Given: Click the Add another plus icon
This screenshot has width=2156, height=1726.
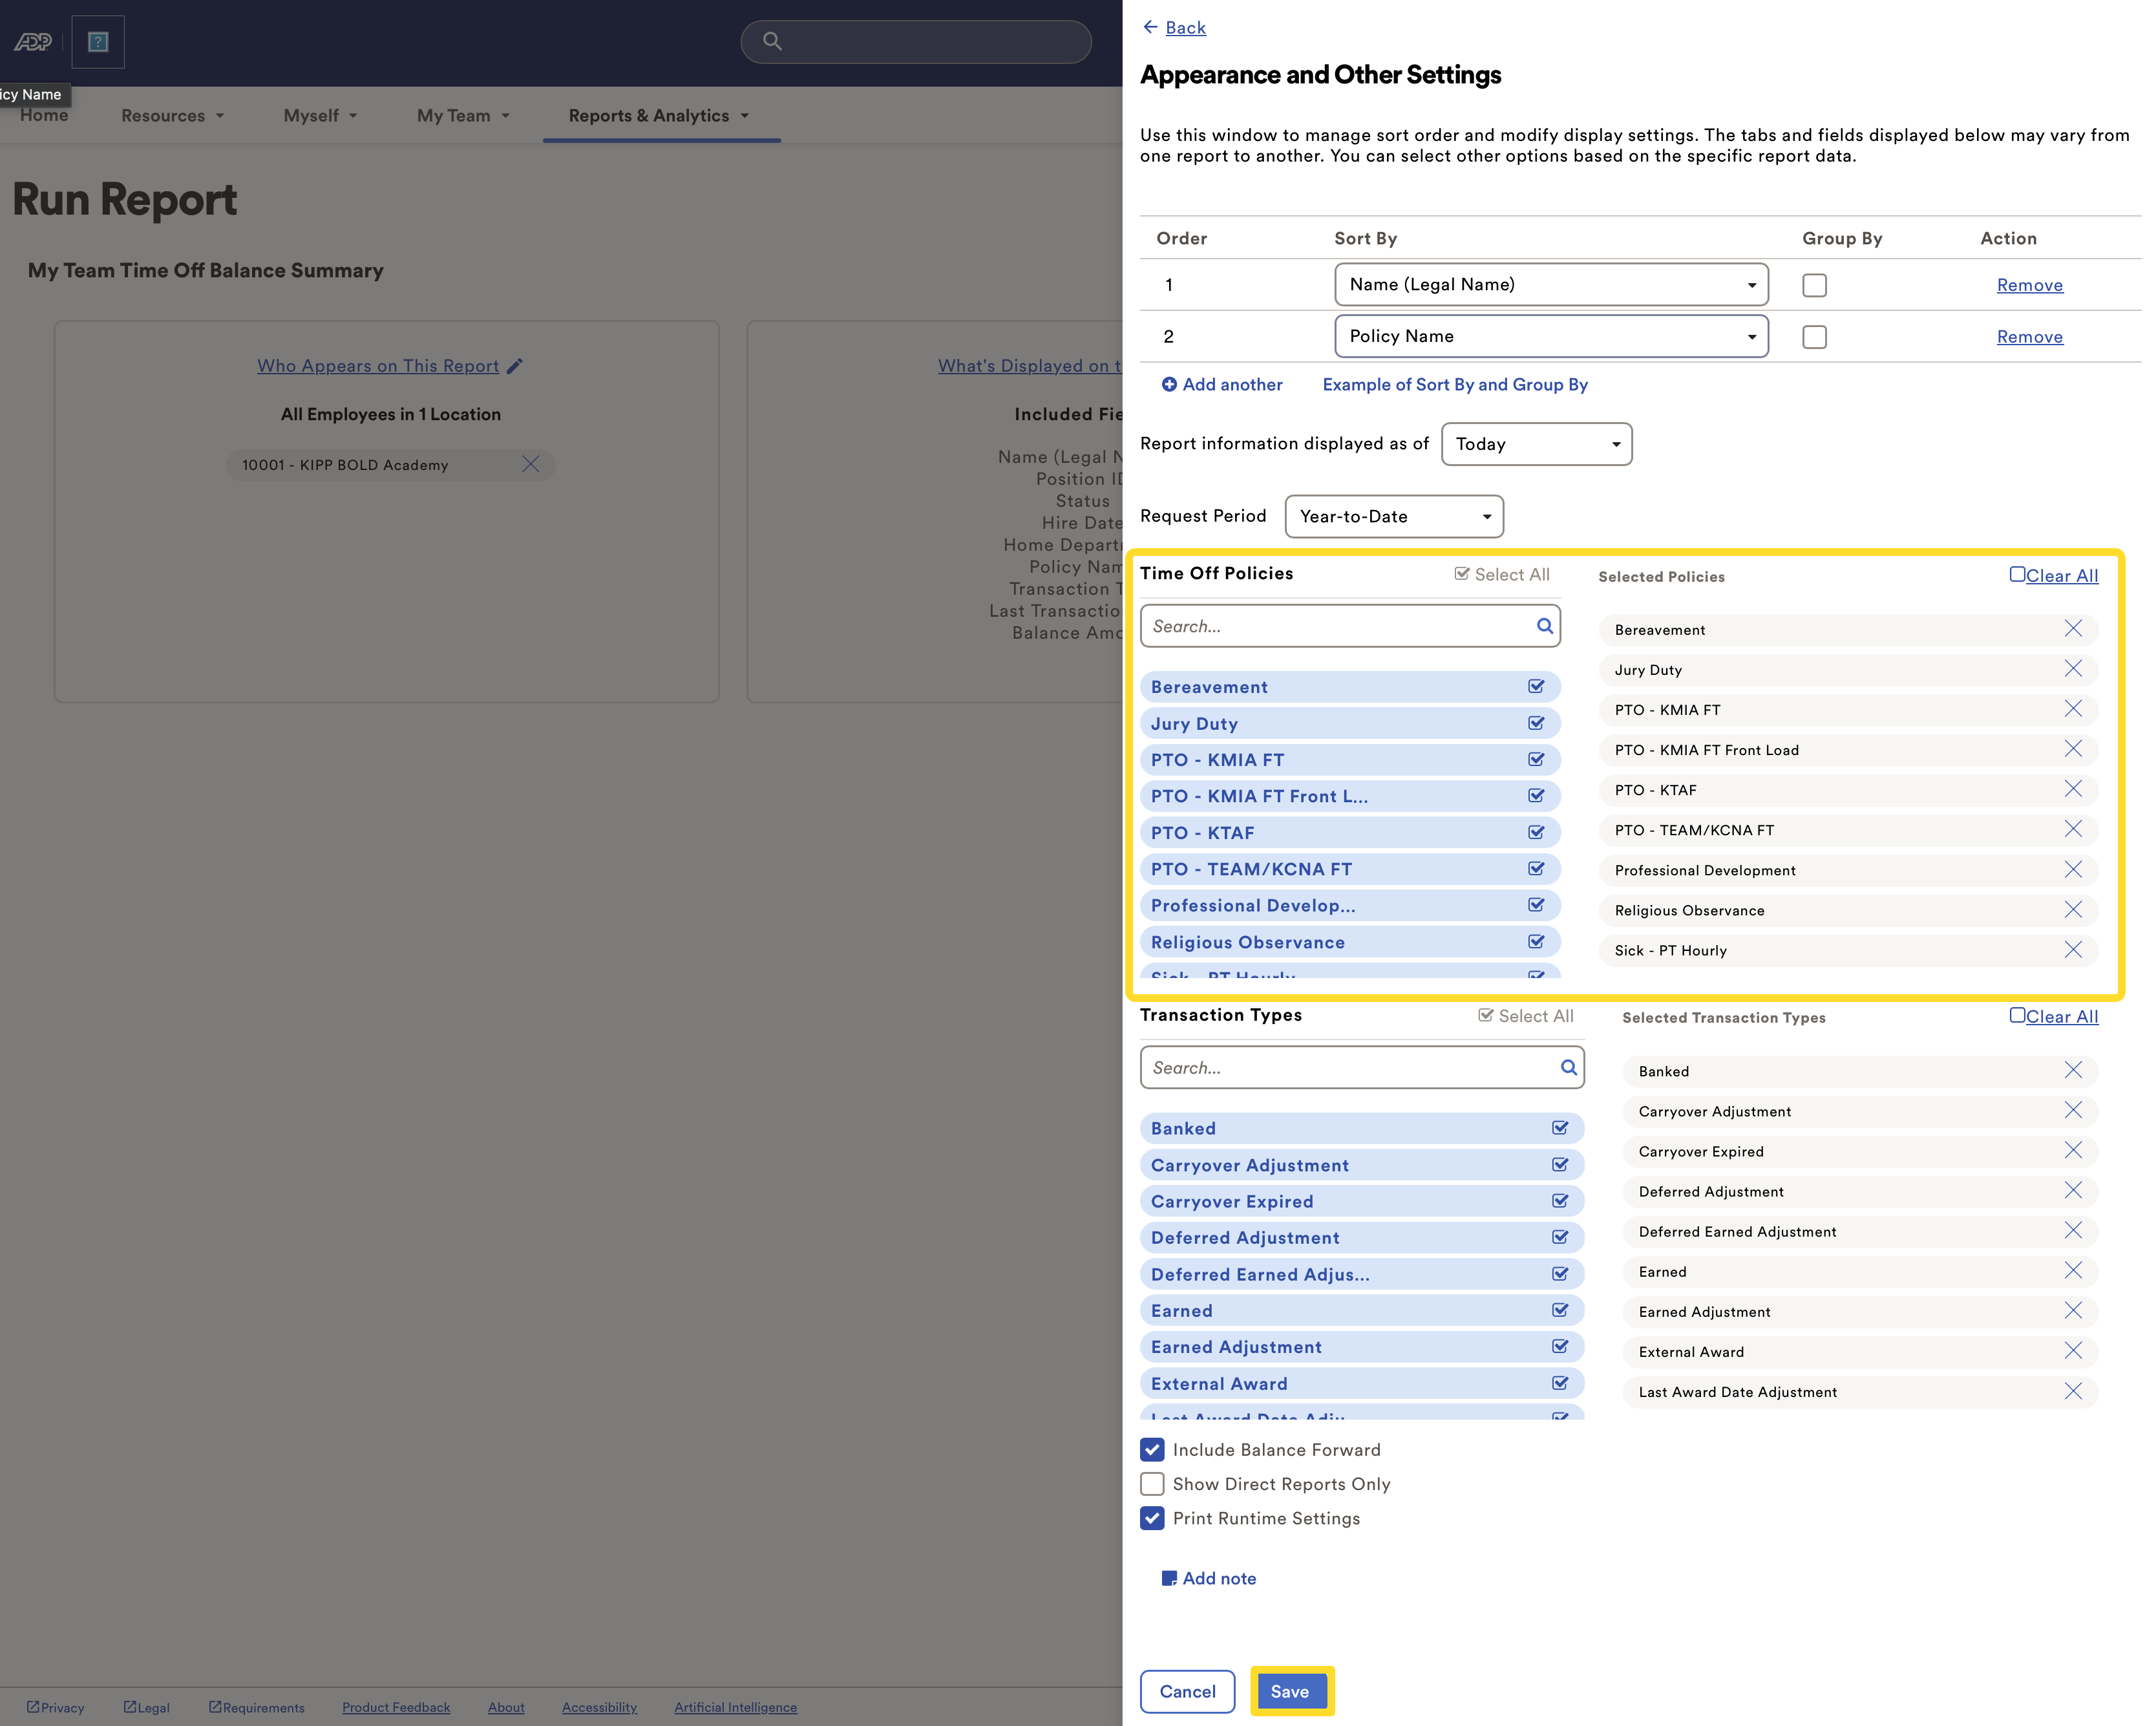Looking at the screenshot, I should tap(1168, 384).
